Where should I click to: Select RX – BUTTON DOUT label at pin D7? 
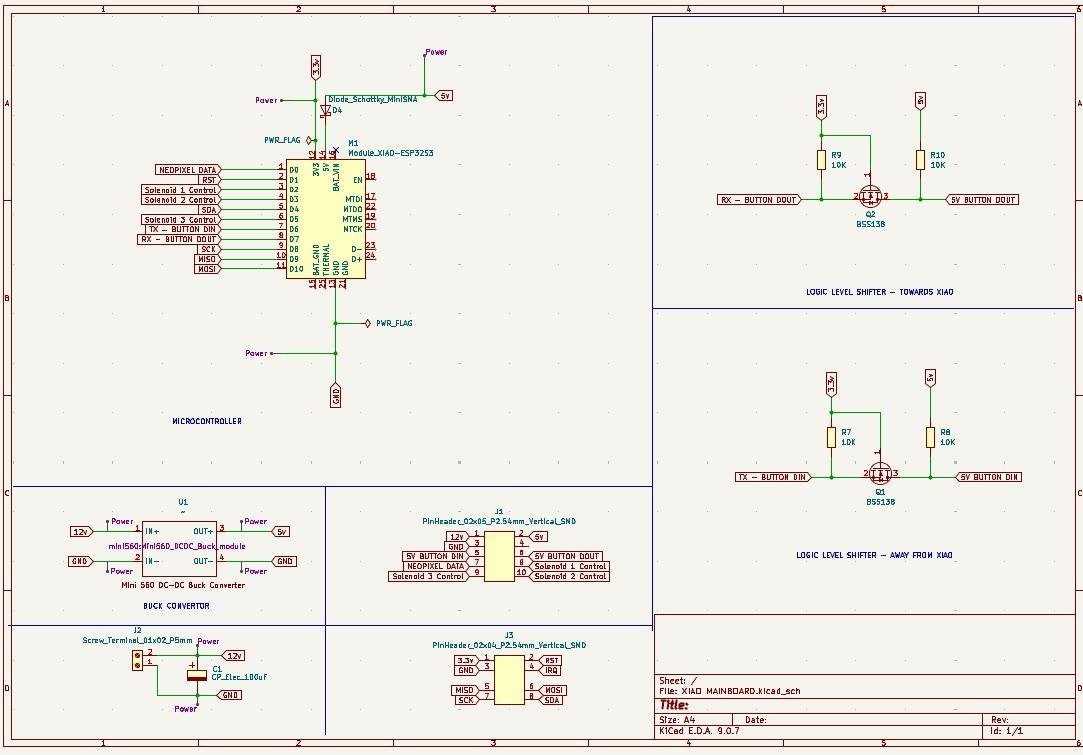[179, 239]
